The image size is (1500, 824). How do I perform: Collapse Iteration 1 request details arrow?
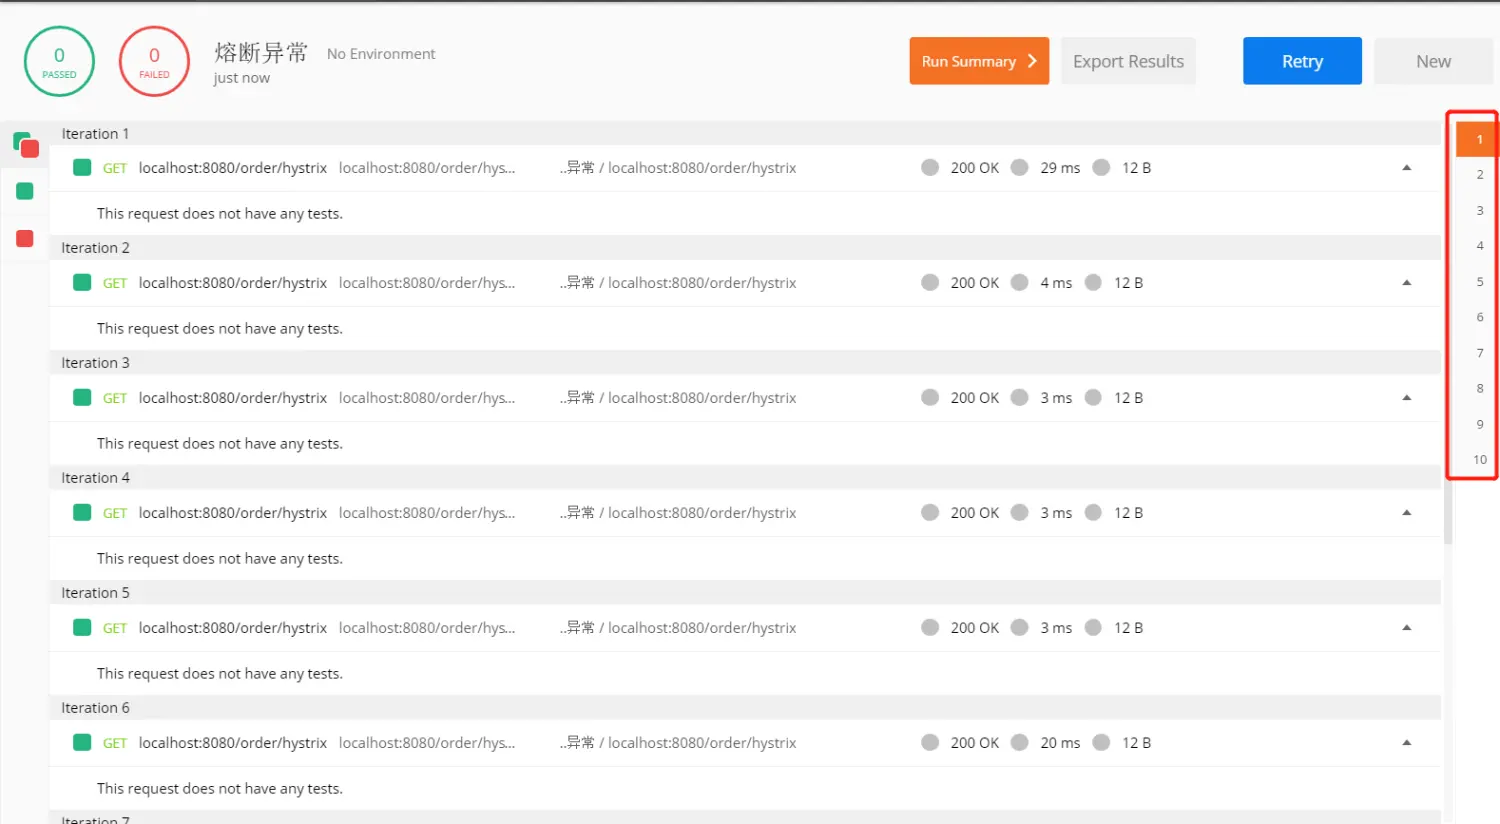point(1406,168)
